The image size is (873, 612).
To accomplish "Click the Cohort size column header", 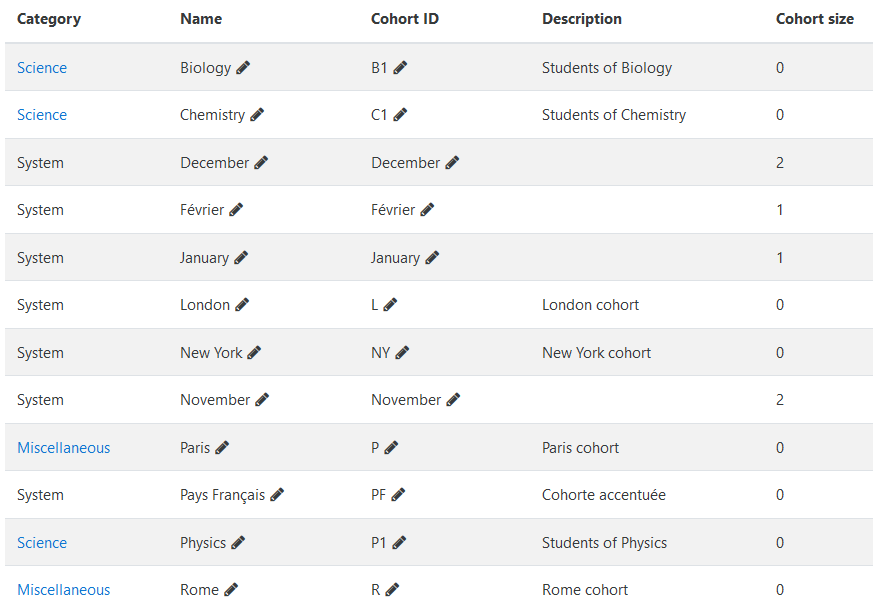I will [815, 19].
